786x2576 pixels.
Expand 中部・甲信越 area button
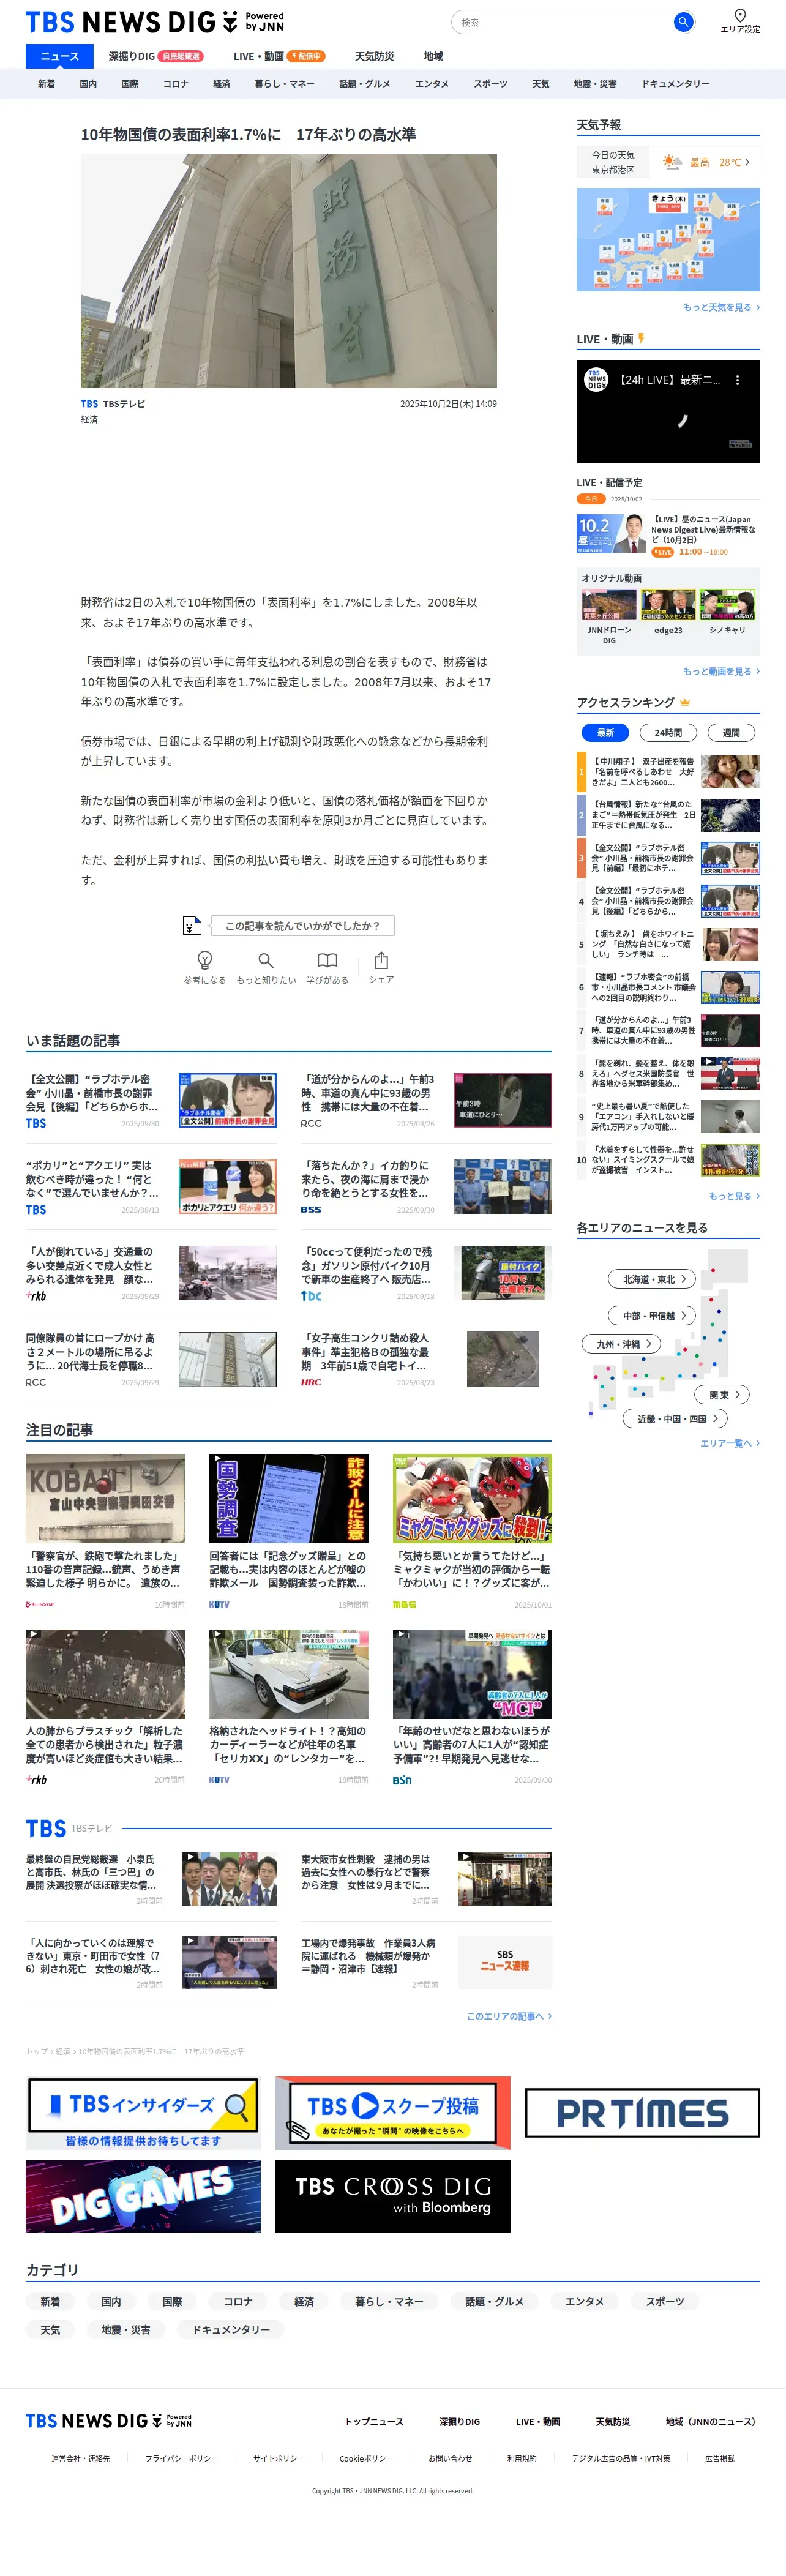tap(652, 1316)
